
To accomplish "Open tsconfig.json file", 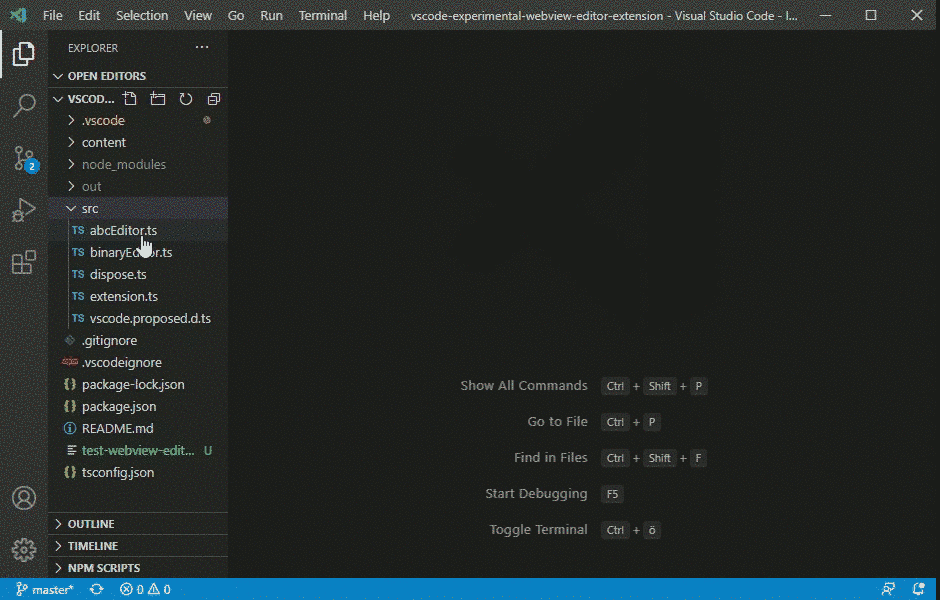I will (138, 472).
